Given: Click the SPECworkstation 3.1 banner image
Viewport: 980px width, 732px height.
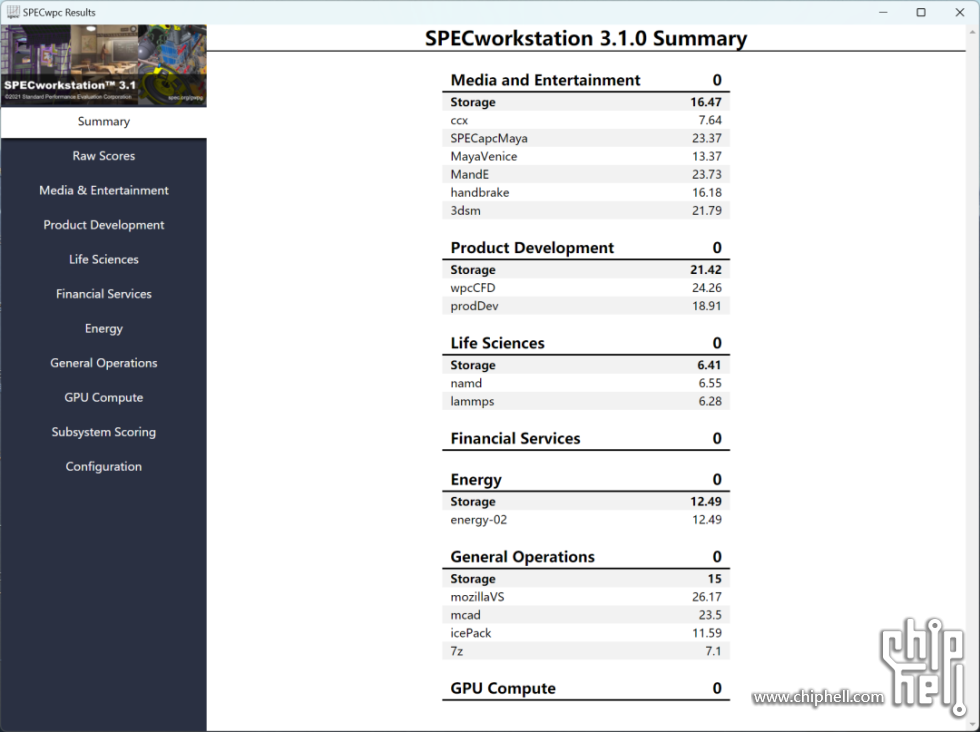Looking at the screenshot, I should coord(104,65).
